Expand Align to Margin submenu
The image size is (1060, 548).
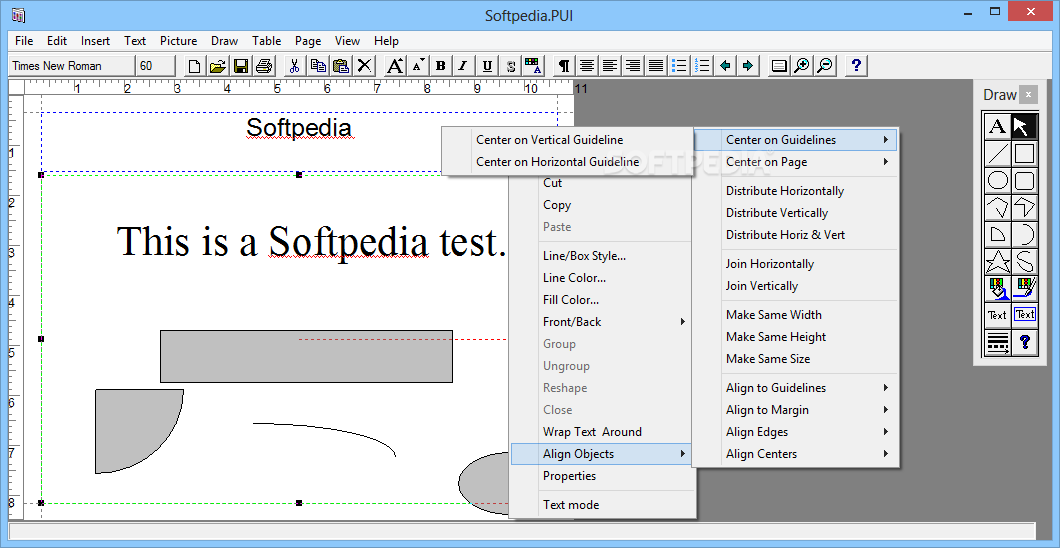coord(796,410)
